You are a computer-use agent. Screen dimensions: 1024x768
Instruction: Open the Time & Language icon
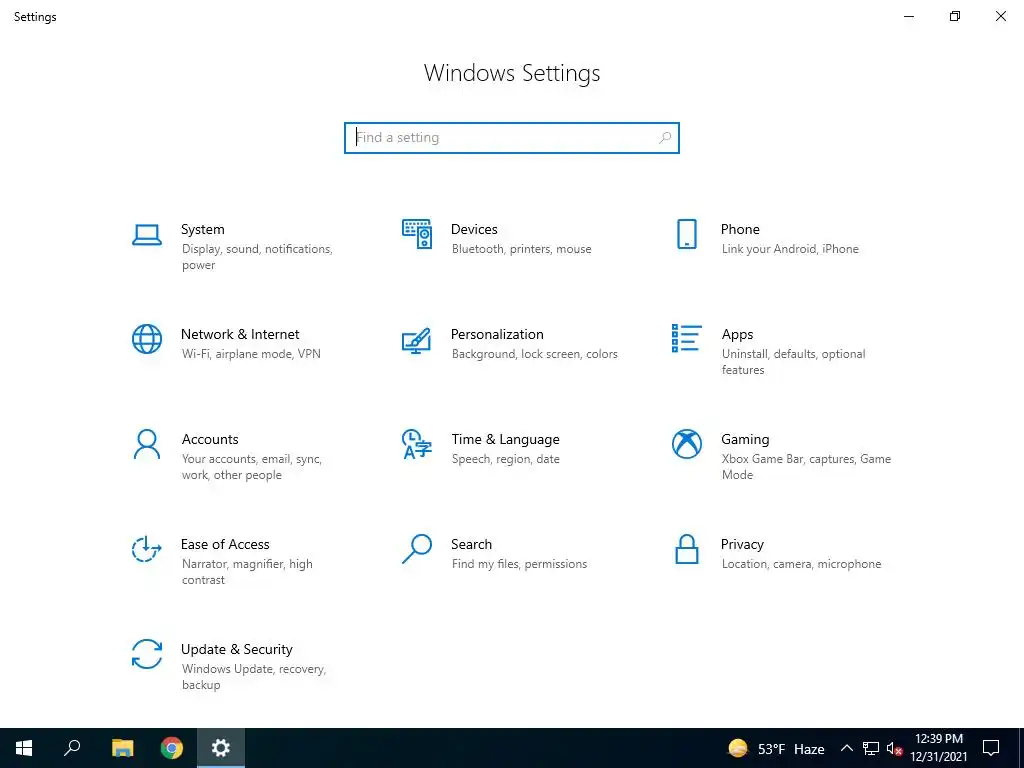pyautogui.click(x=417, y=444)
